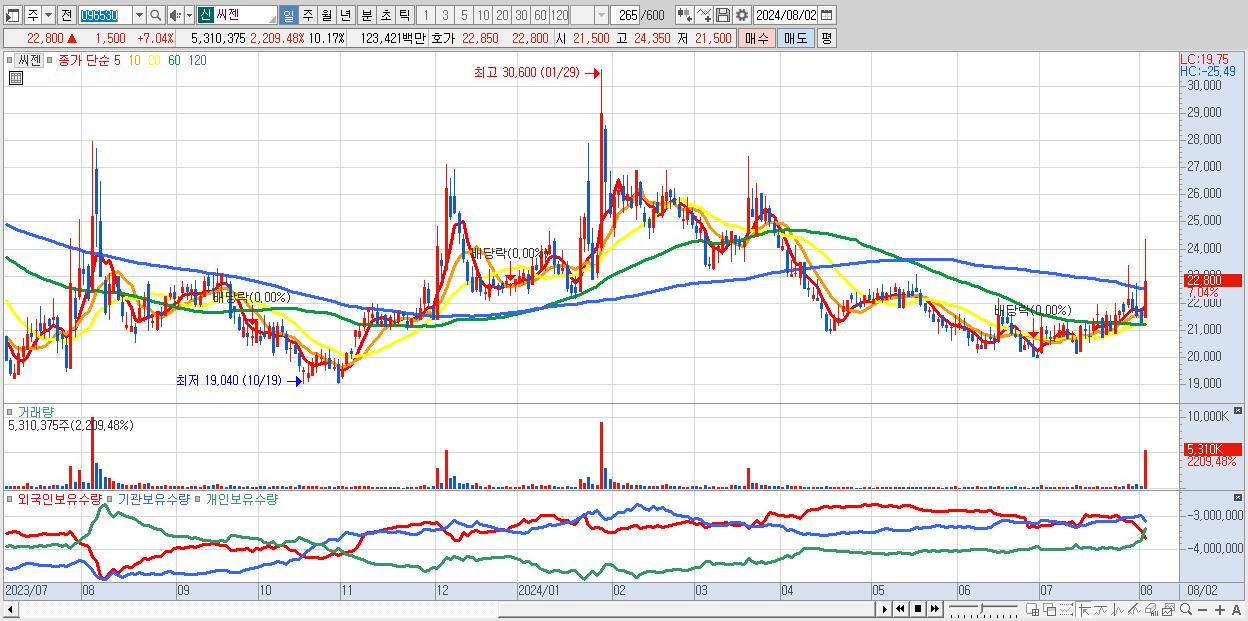Open chart settings gear icon
This screenshot has height=621, width=1248.
tap(742, 15)
